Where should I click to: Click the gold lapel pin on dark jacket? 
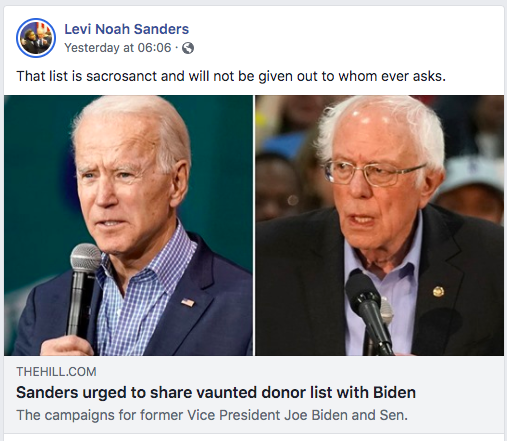[438, 291]
